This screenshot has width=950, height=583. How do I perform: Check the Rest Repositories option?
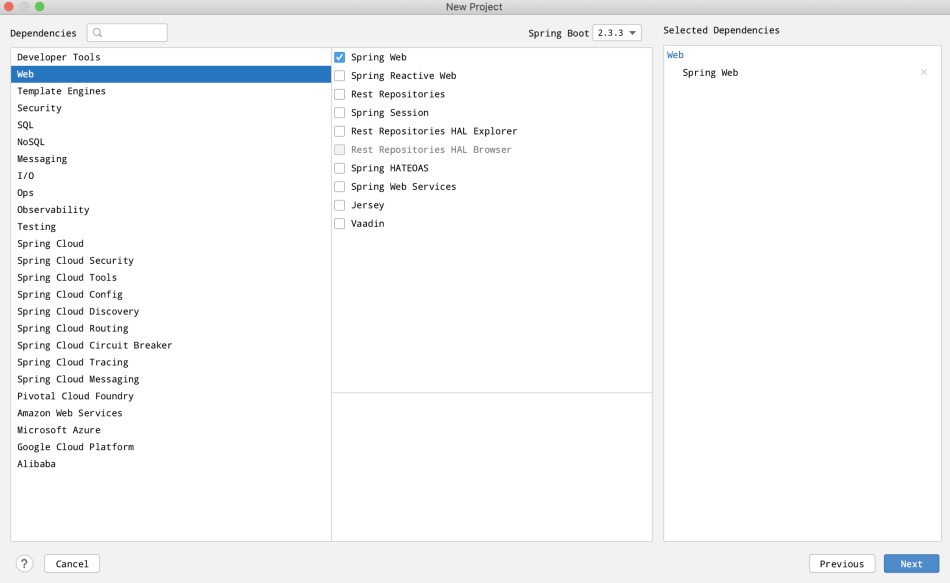click(340, 94)
